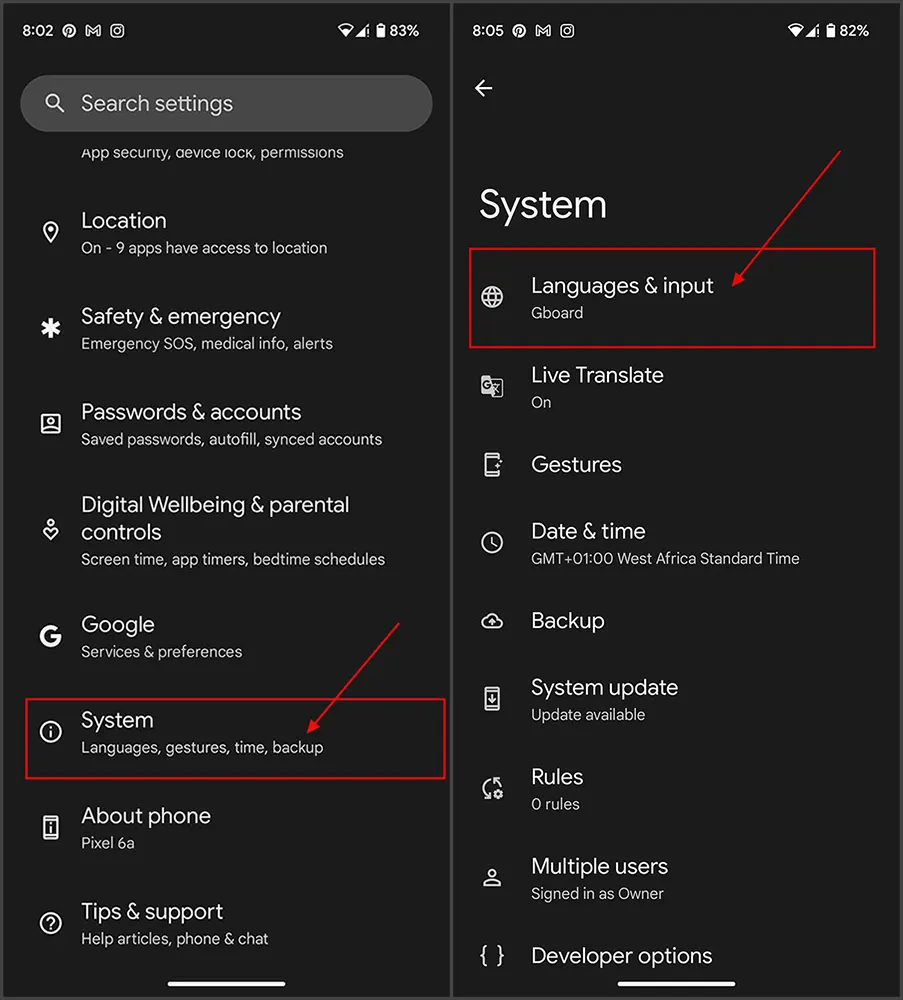Tap the Search settings field
The image size is (903, 1000).
click(x=226, y=103)
